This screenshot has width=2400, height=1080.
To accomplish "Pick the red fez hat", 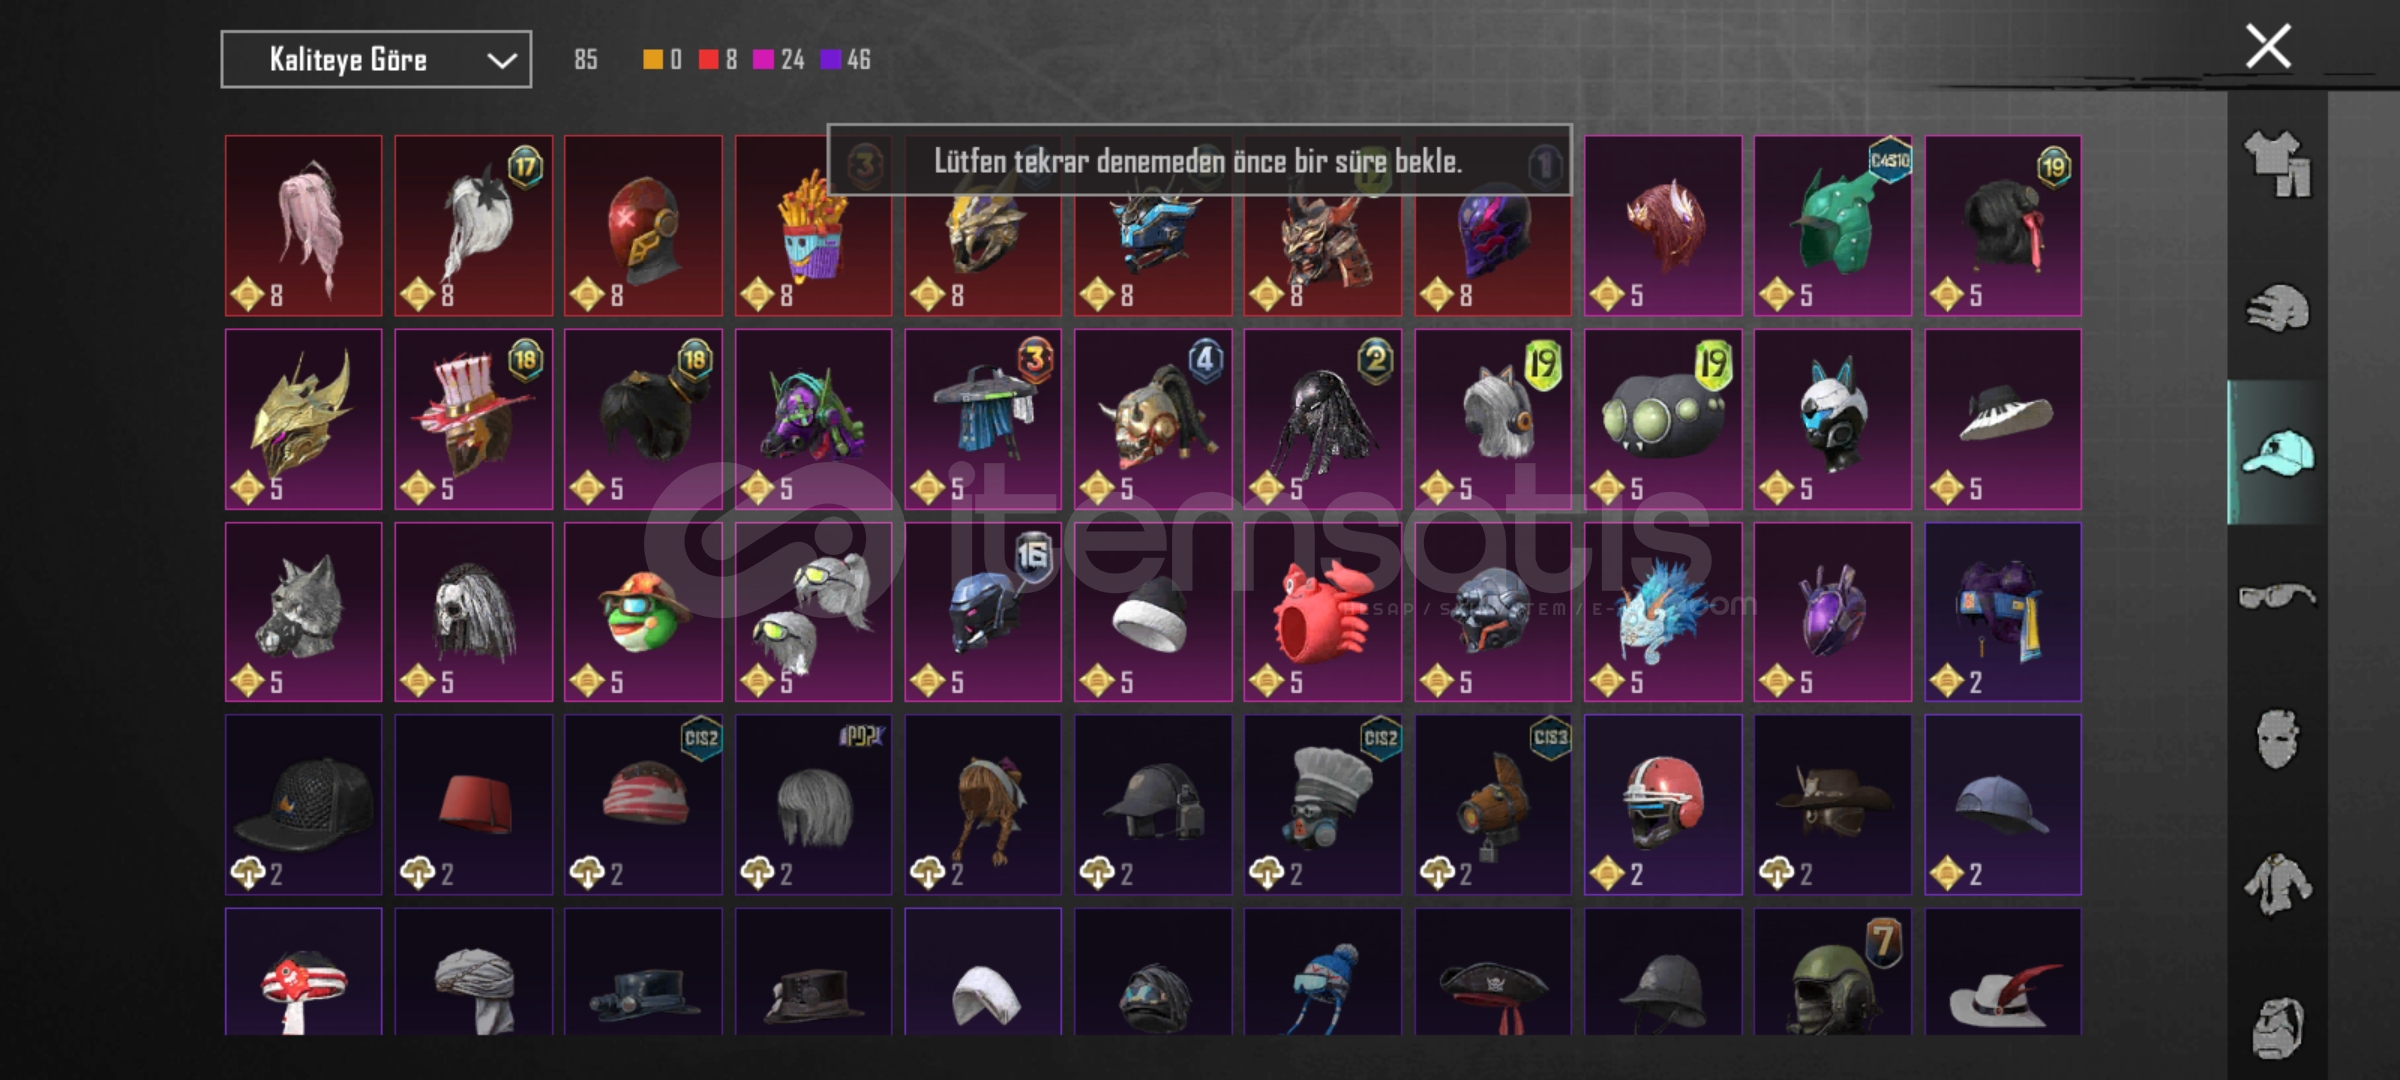I will coord(473,805).
